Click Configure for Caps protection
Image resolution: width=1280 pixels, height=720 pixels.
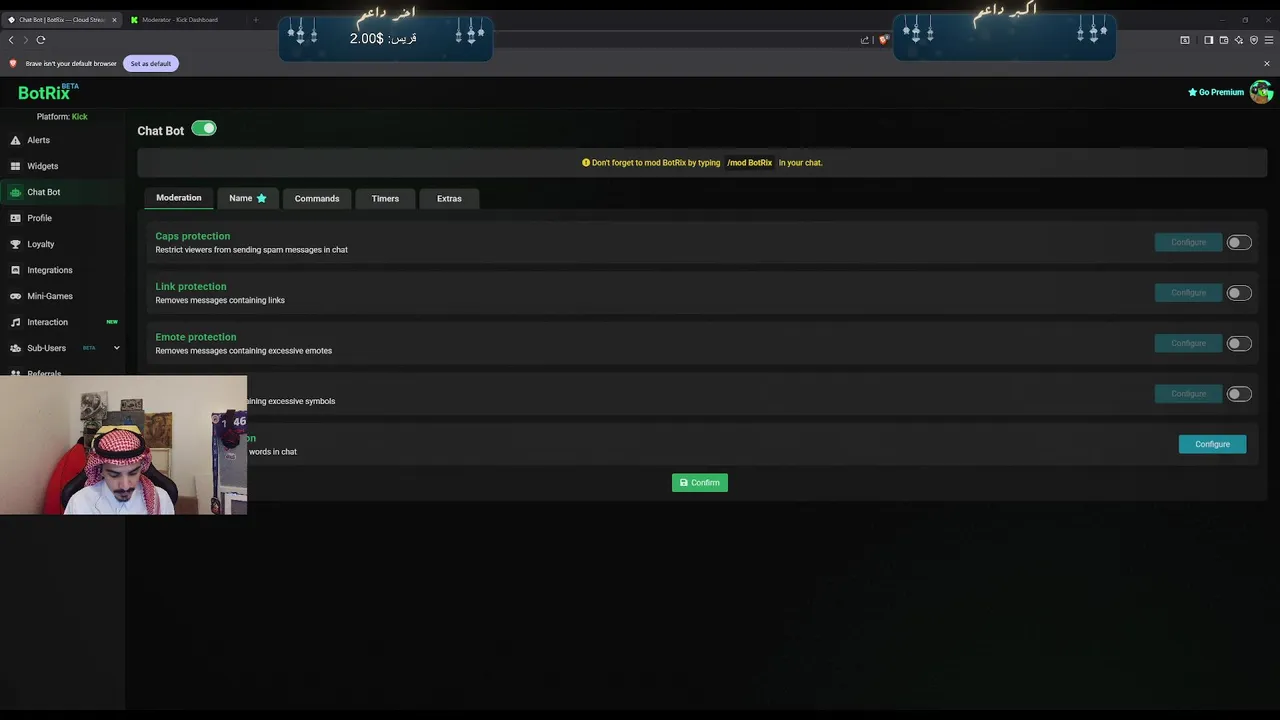pyautogui.click(x=1188, y=242)
